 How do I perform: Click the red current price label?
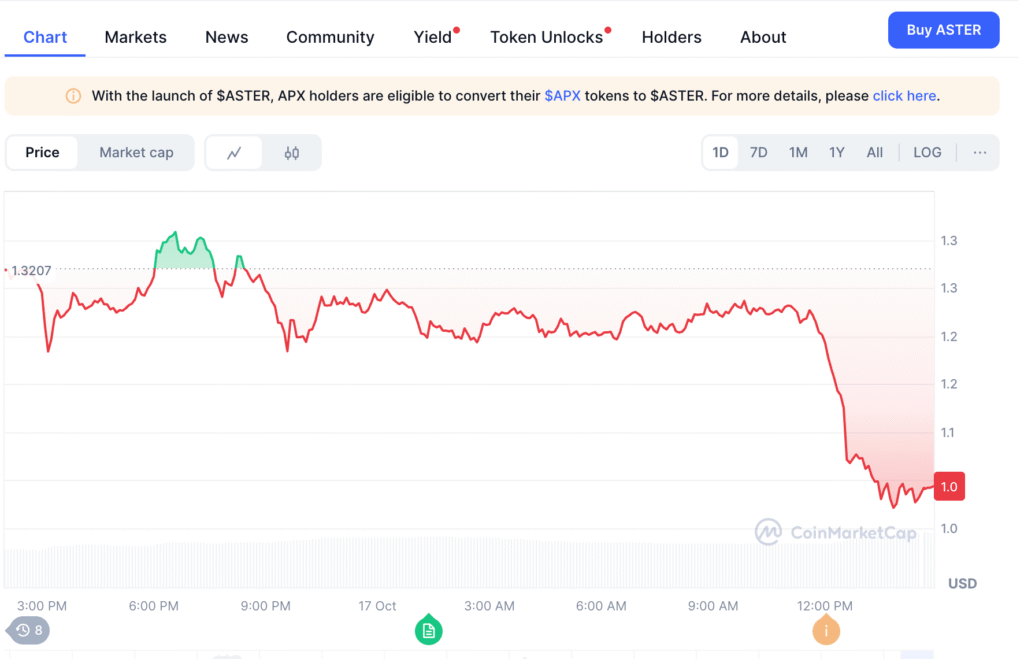pos(949,486)
